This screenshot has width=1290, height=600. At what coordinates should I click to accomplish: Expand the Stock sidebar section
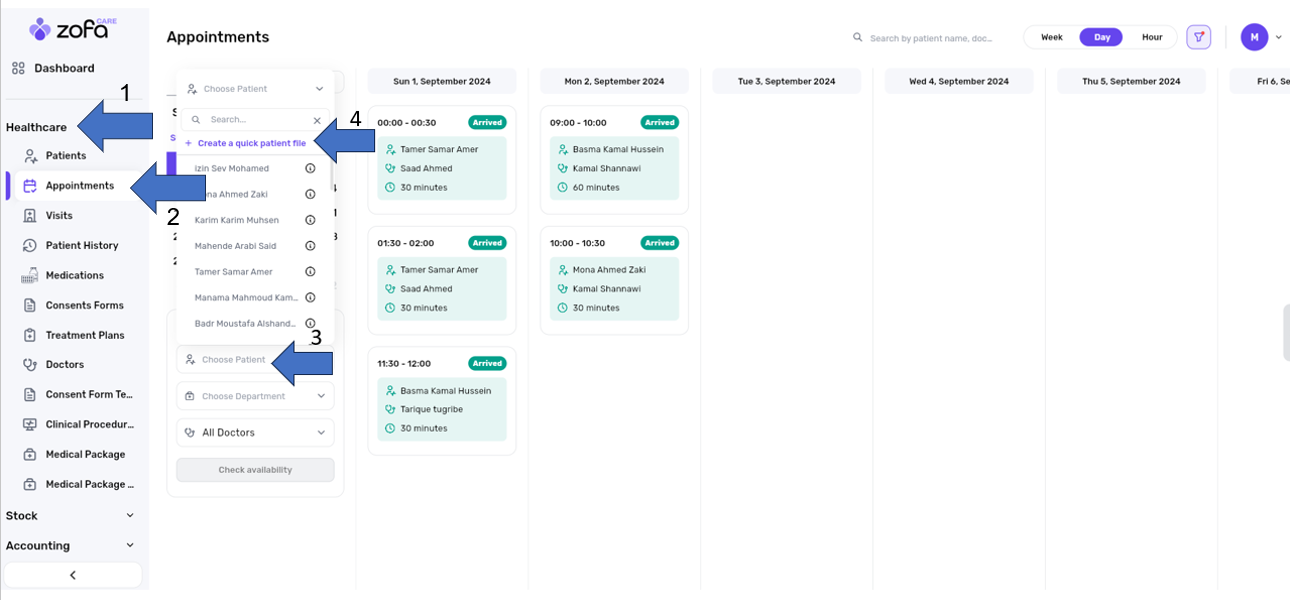(70, 516)
